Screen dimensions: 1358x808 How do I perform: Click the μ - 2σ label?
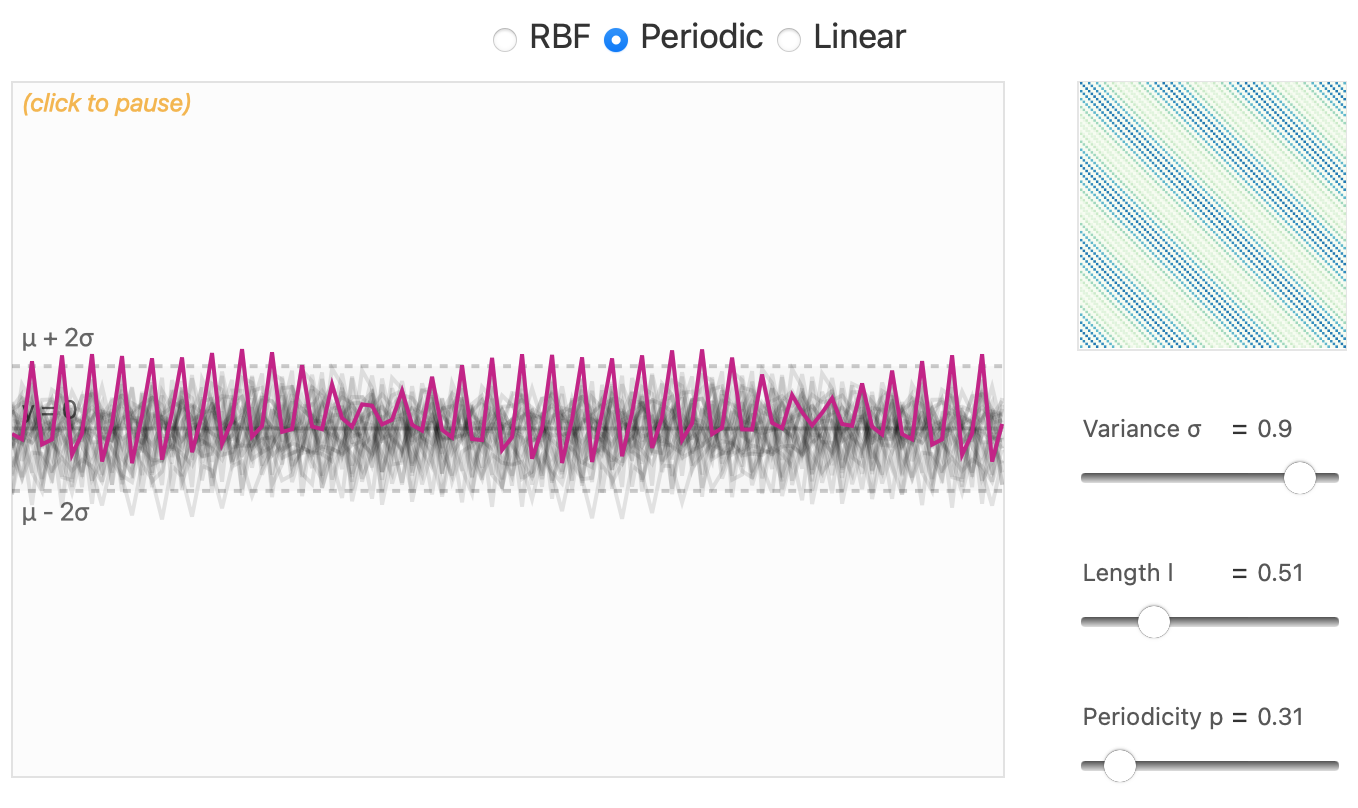(x=56, y=514)
